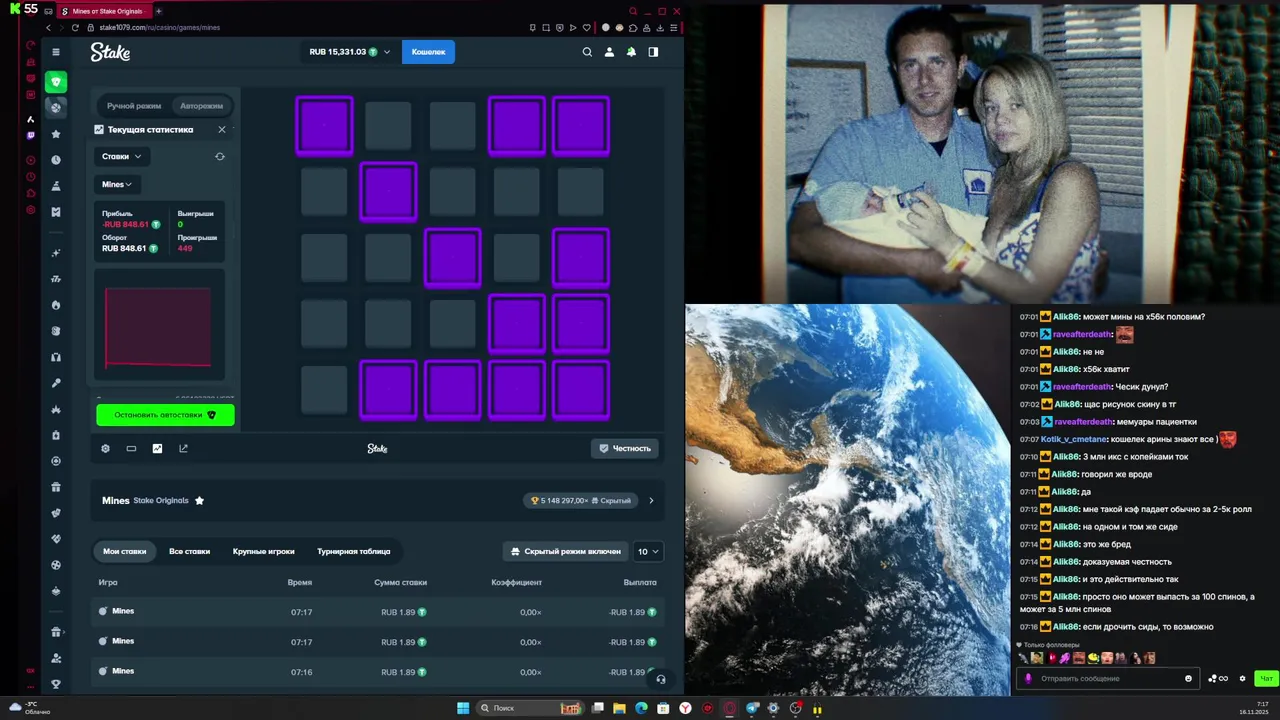Screen dimensions: 1280x720
Task: Select the 'Мои ставки' tab
Action: point(125,551)
